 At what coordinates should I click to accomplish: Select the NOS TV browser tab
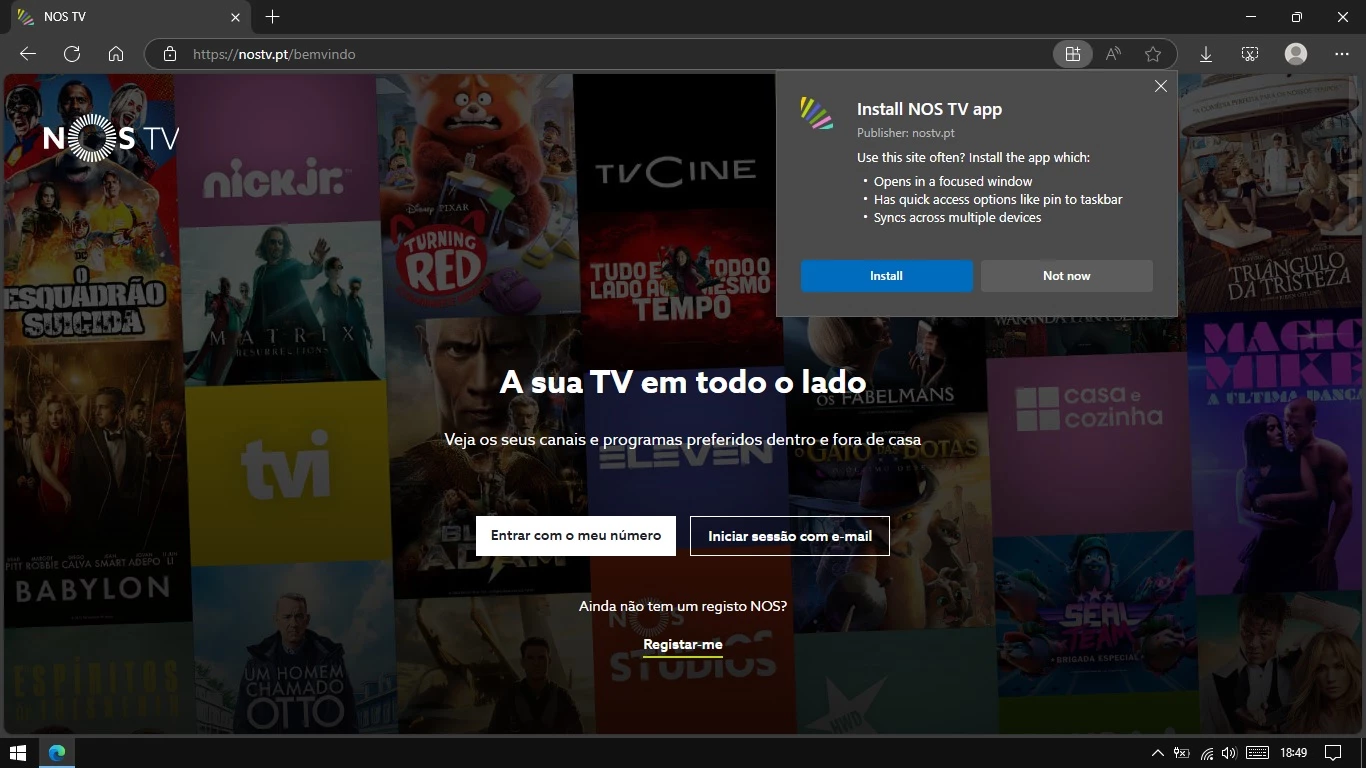click(x=128, y=17)
